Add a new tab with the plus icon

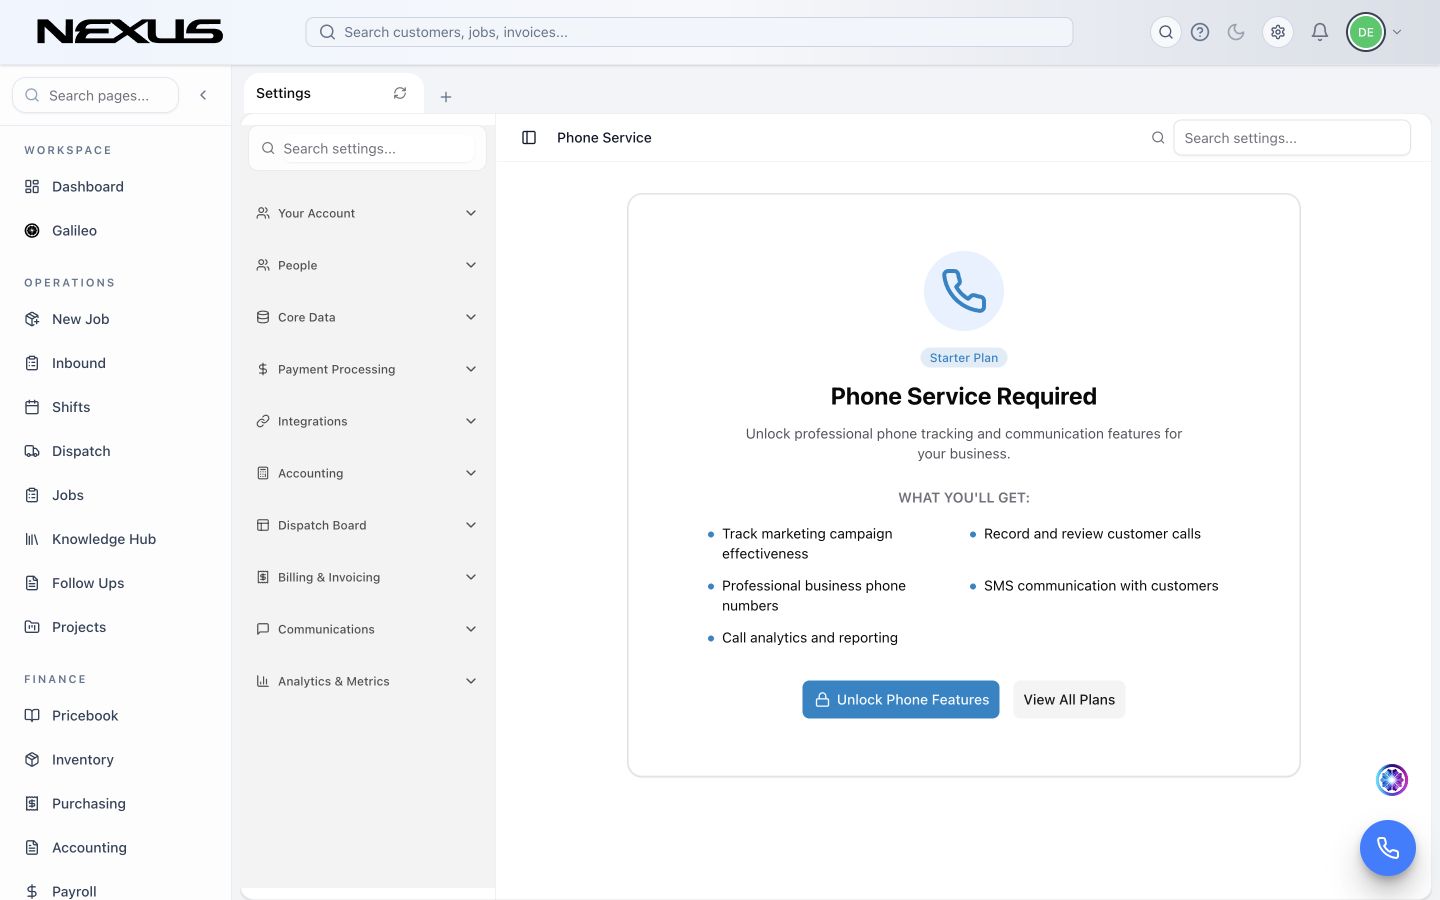(446, 97)
